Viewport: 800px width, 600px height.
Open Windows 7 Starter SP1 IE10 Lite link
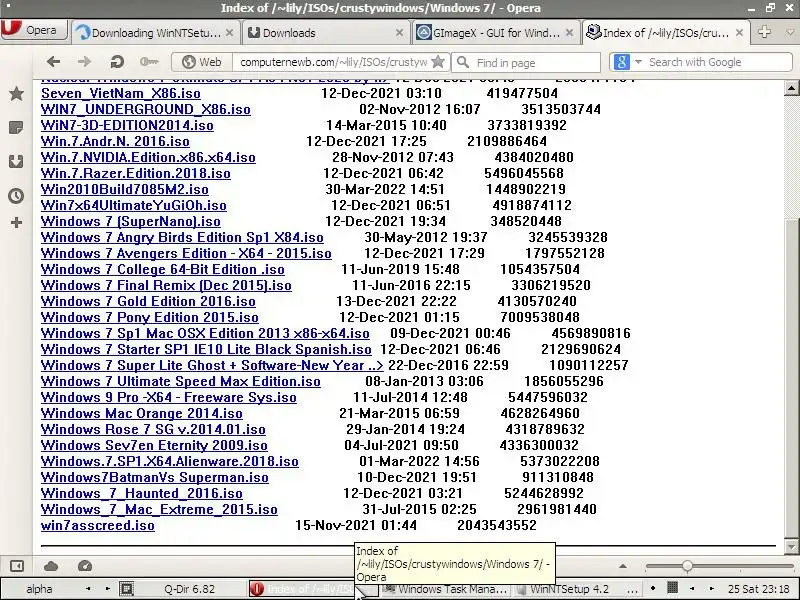point(206,349)
